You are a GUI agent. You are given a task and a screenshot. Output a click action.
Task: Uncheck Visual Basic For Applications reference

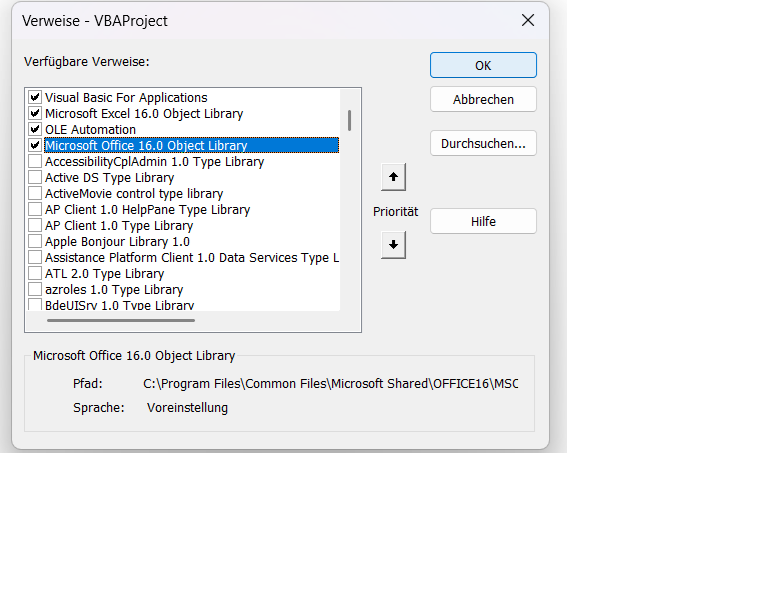click(35, 97)
